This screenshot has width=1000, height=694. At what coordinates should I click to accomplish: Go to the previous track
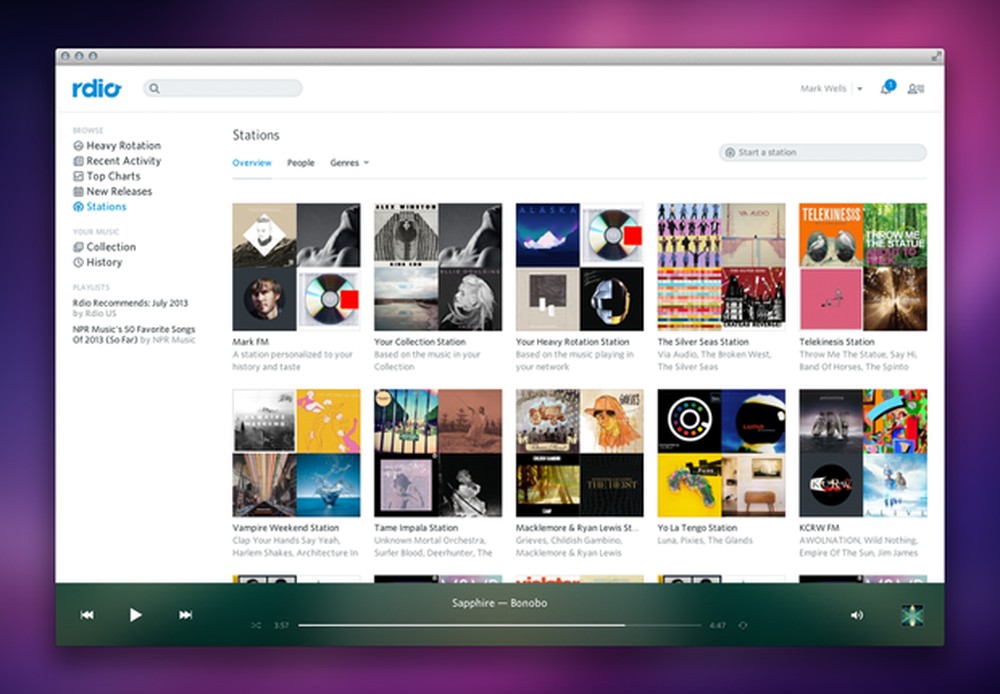[x=87, y=614]
